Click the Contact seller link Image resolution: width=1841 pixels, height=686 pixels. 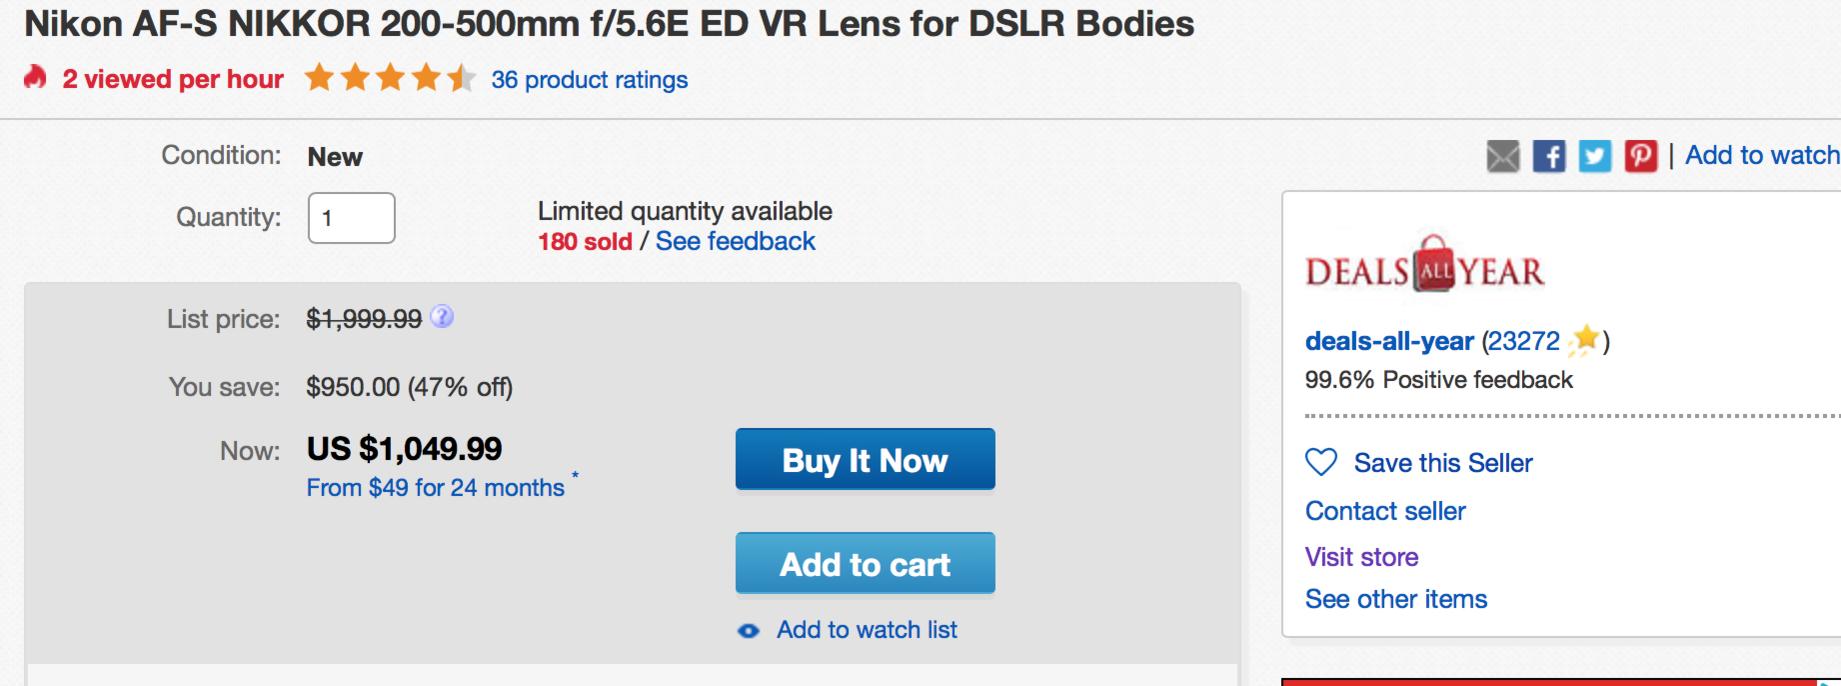pos(1385,511)
